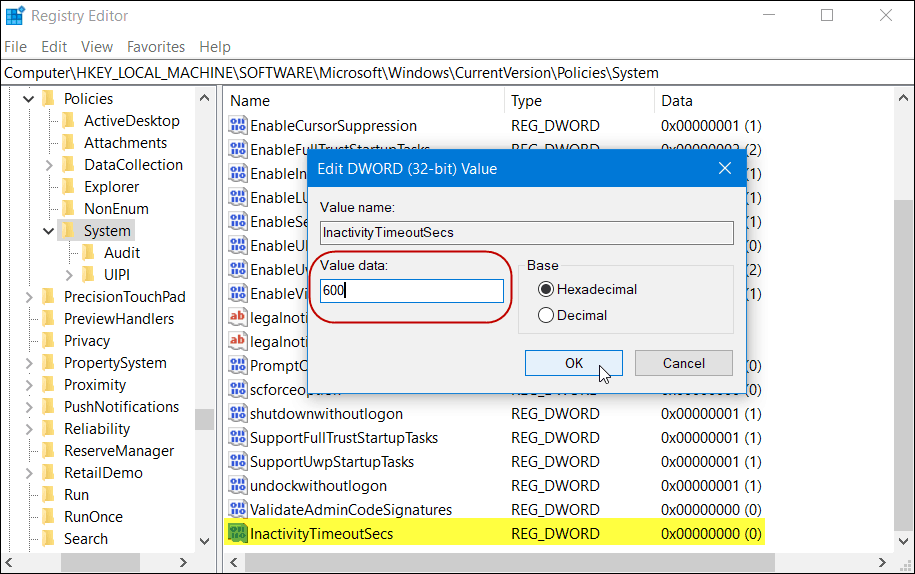Click the Value name field showing InactivityTimeoutSecs
The width and height of the screenshot is (915, 574).
tap(526, 233)
